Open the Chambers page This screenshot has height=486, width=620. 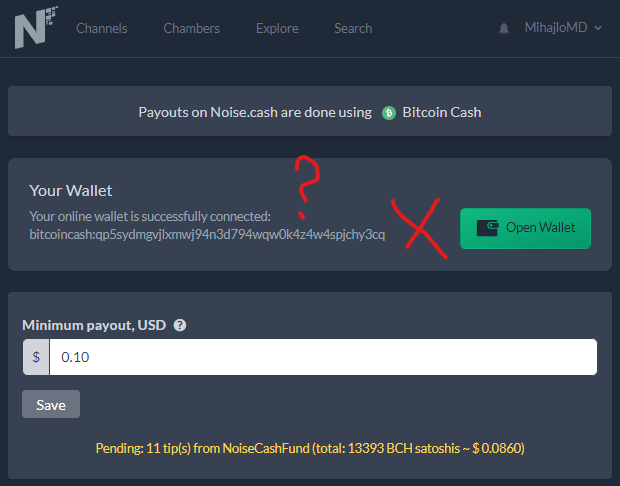coord(191,28)
